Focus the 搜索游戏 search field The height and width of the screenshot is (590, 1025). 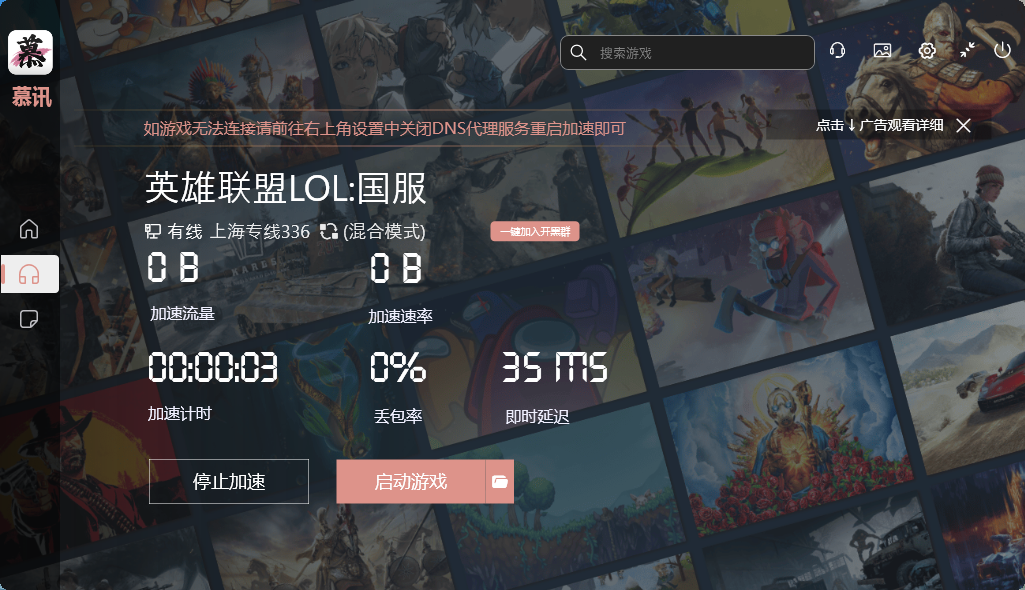(687, 53)
